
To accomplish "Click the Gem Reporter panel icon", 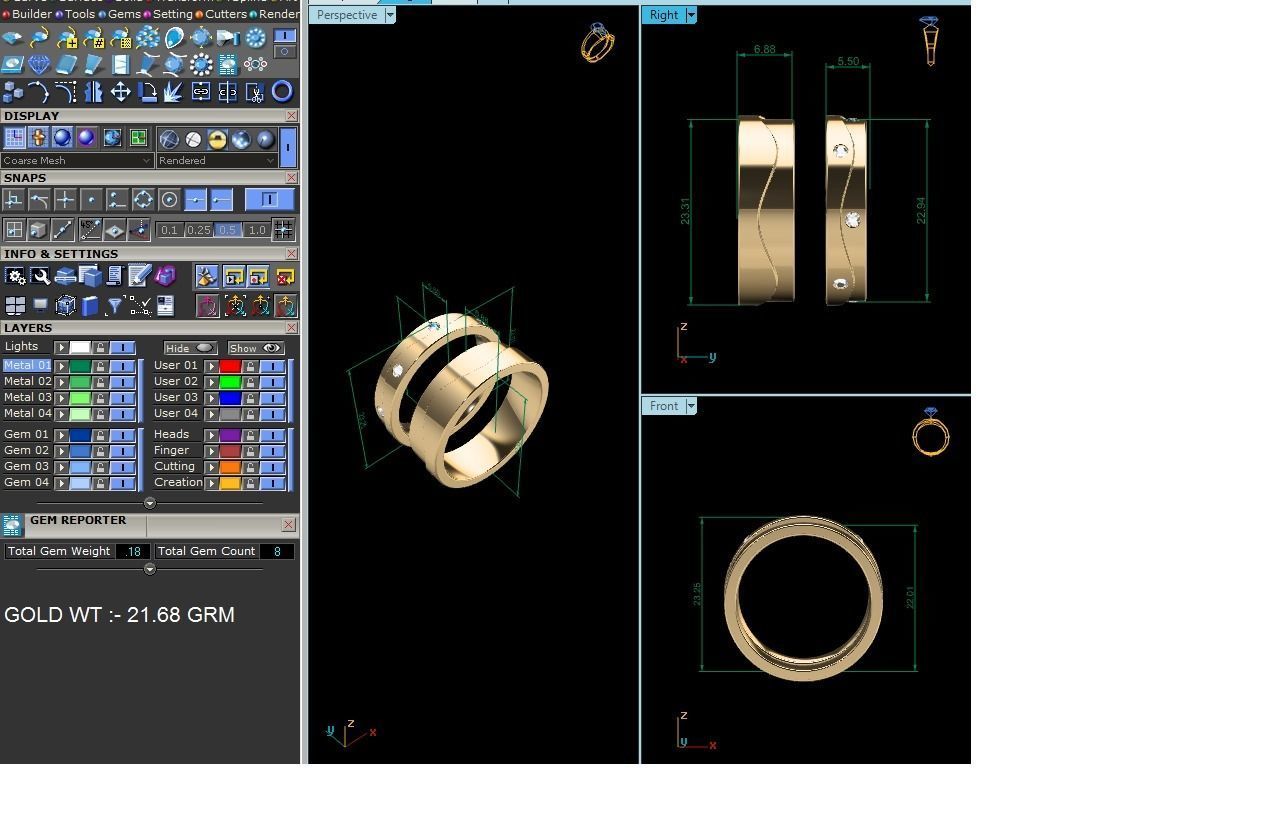I will tap(12, 525).
